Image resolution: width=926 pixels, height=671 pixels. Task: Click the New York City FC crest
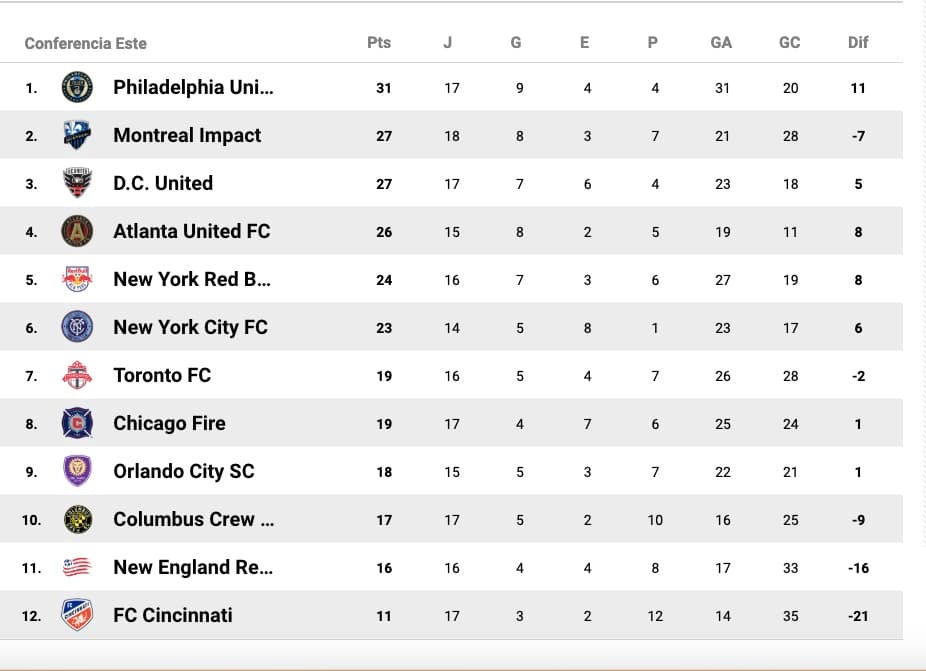[77, 327]
